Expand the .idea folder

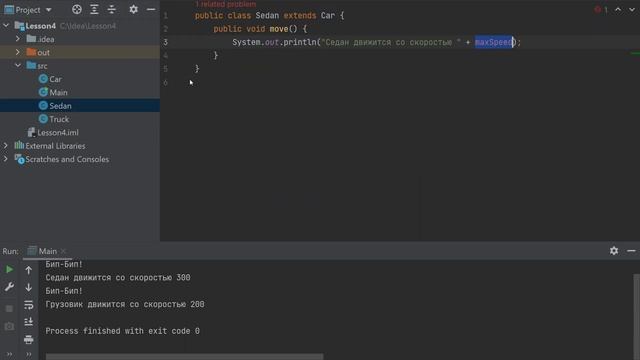(18, 39)
